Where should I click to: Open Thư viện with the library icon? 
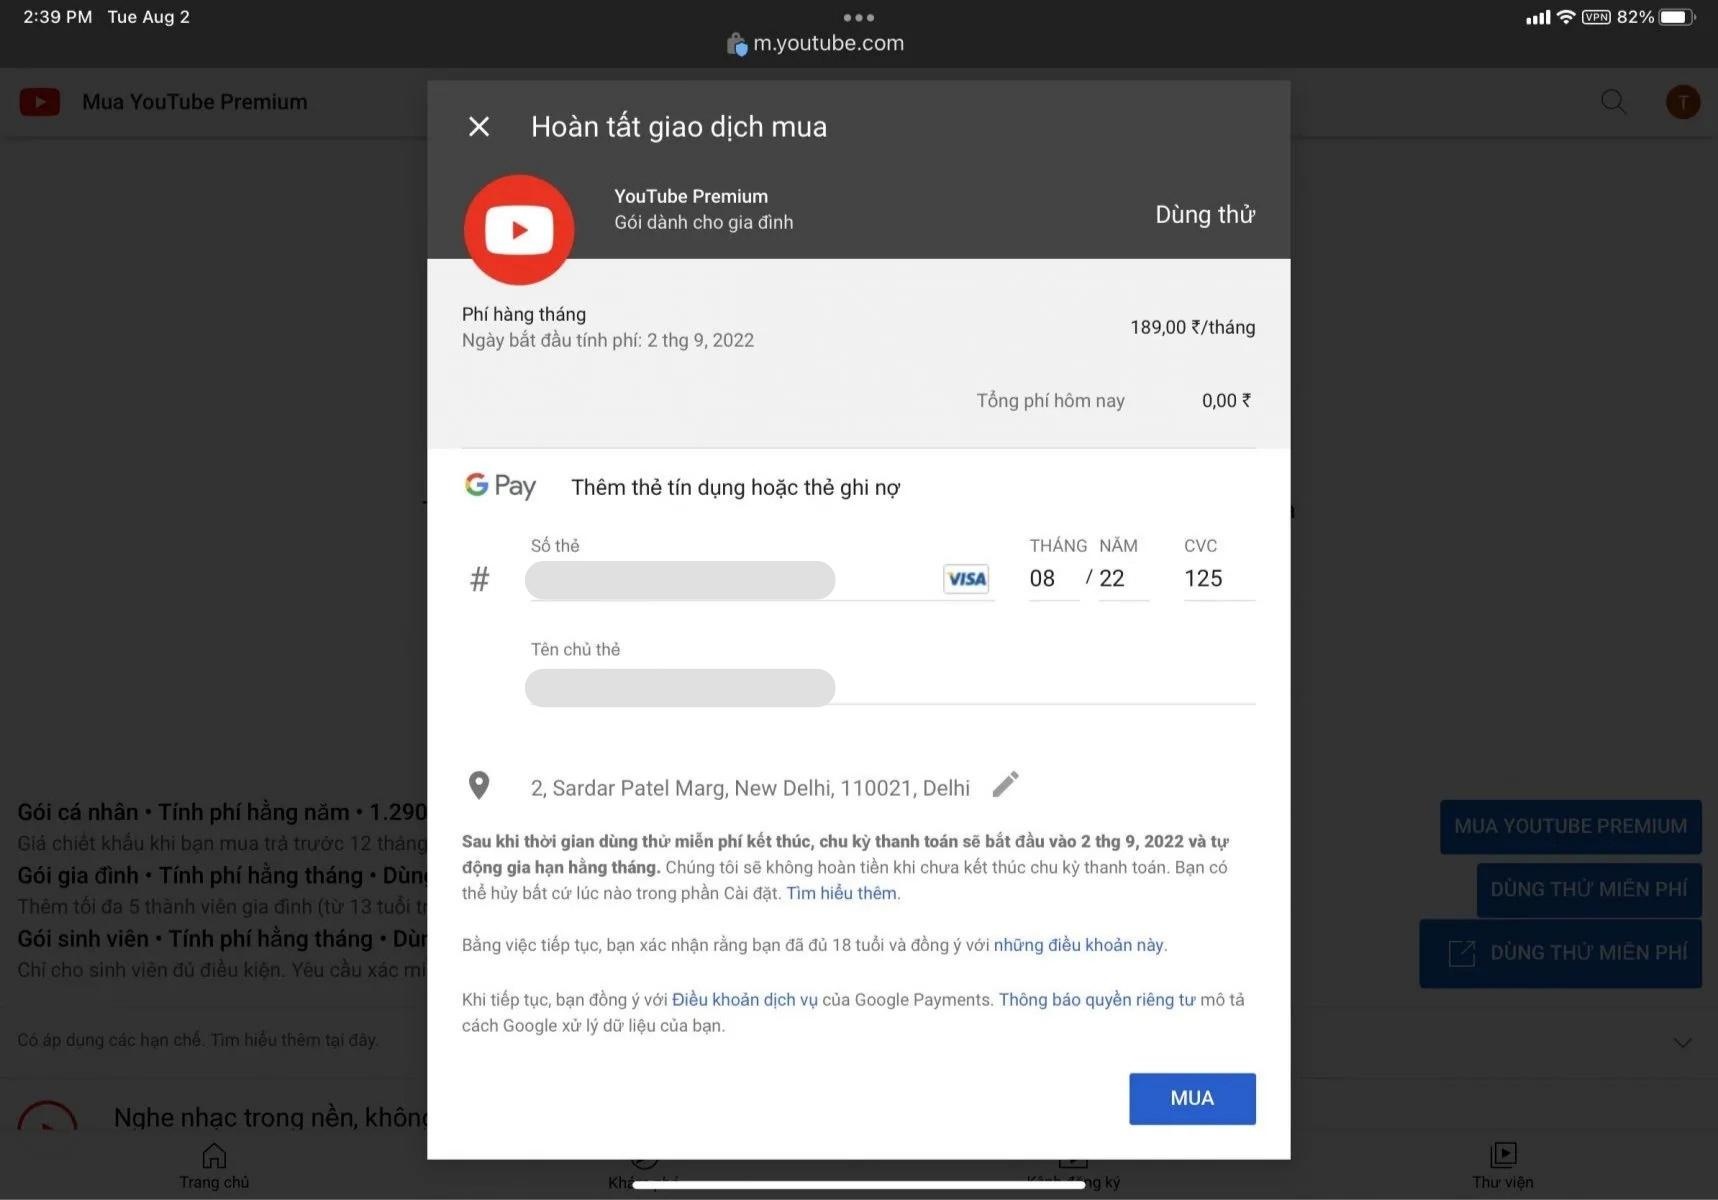pos(1502,1163)
